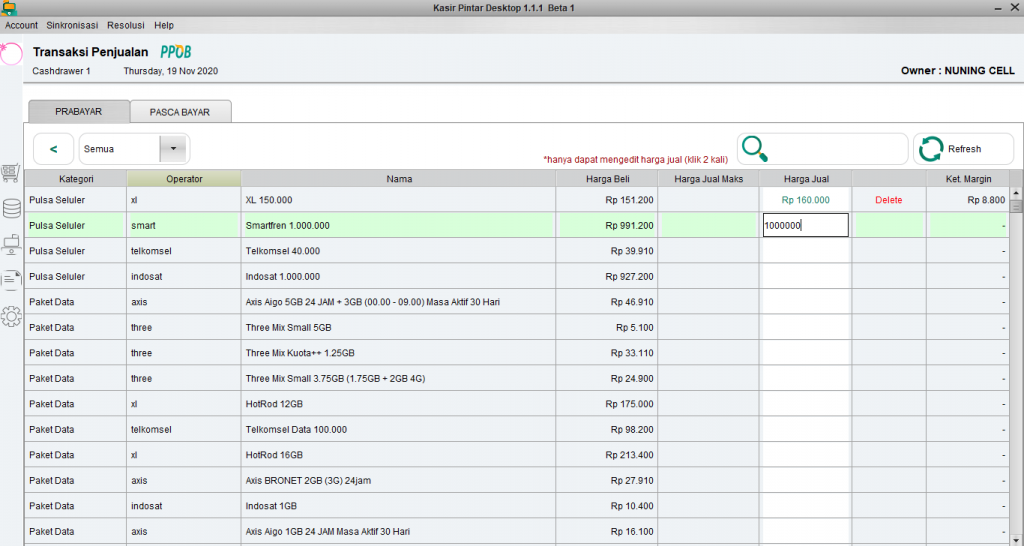1024x546 pixels.
Task: Select the Telkomsel 40.000 row name
Action: coord(283,251)
